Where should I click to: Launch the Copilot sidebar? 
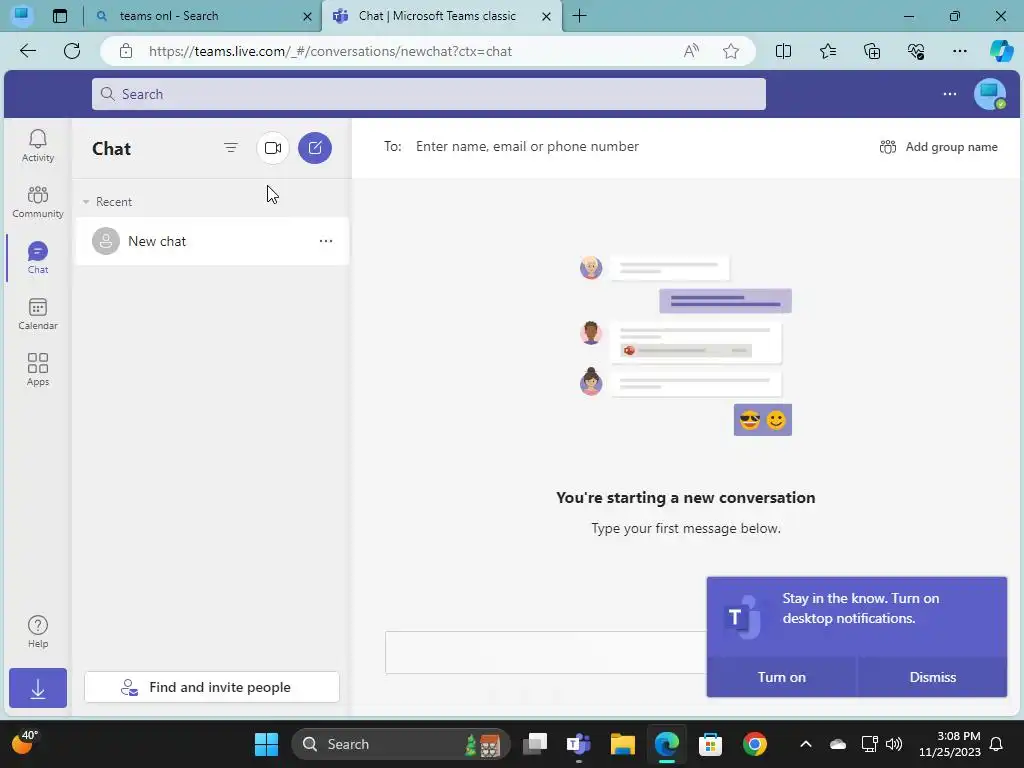(1001, 51)
